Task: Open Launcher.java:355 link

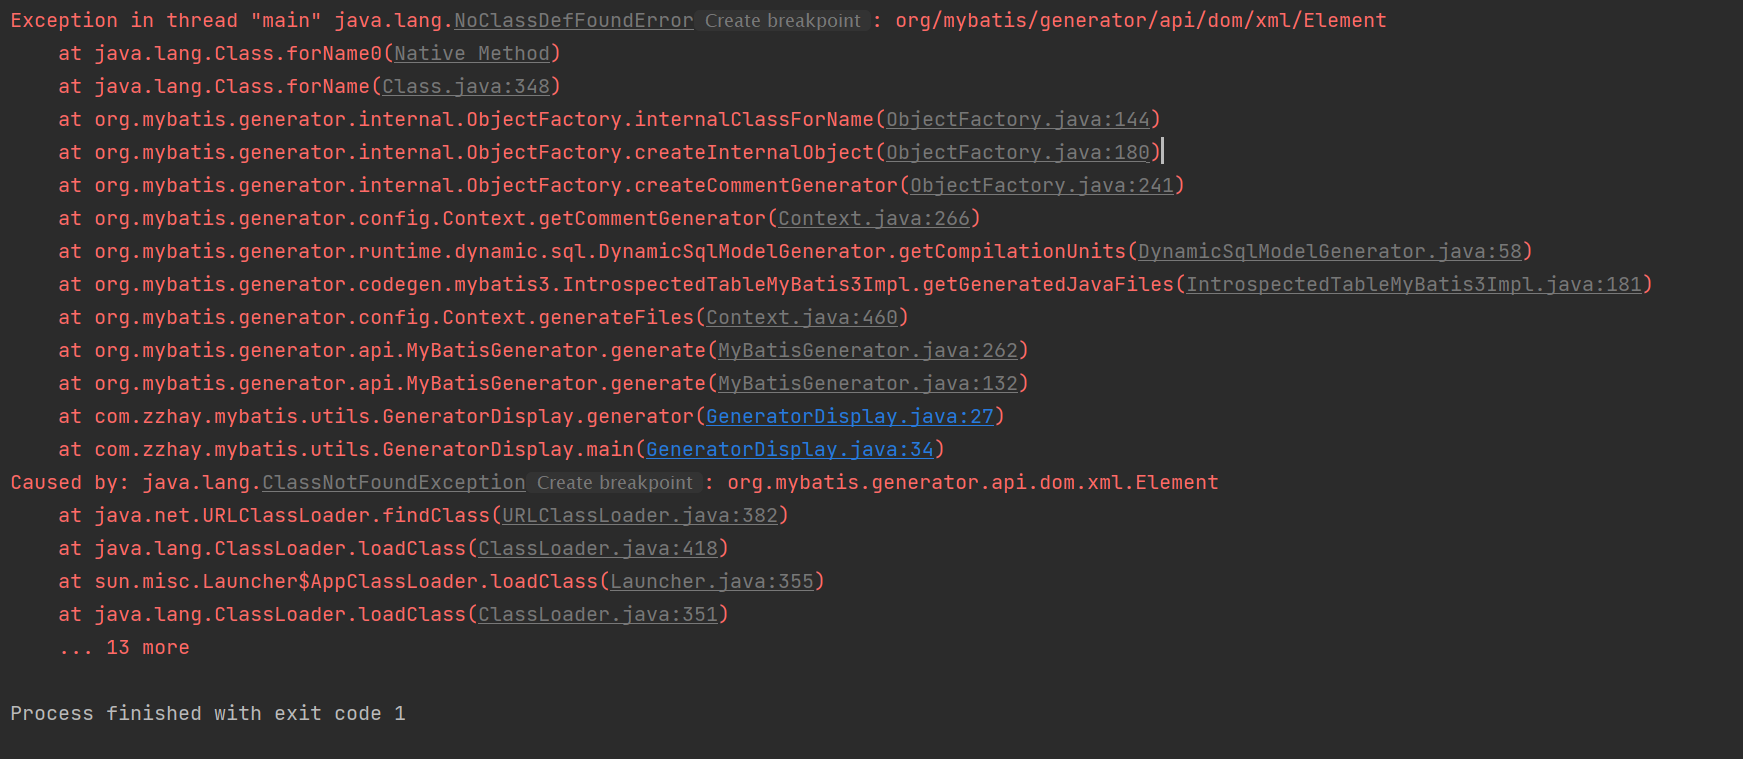Action: [712, 581]
